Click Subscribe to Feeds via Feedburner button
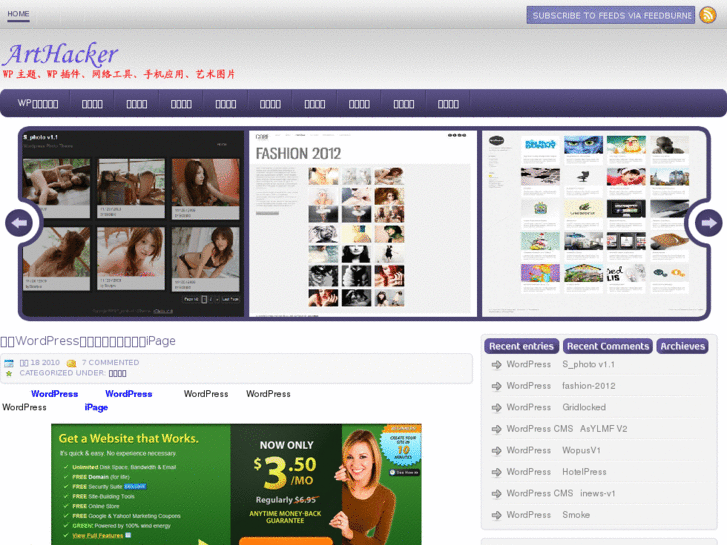 (x=611, y=15)
